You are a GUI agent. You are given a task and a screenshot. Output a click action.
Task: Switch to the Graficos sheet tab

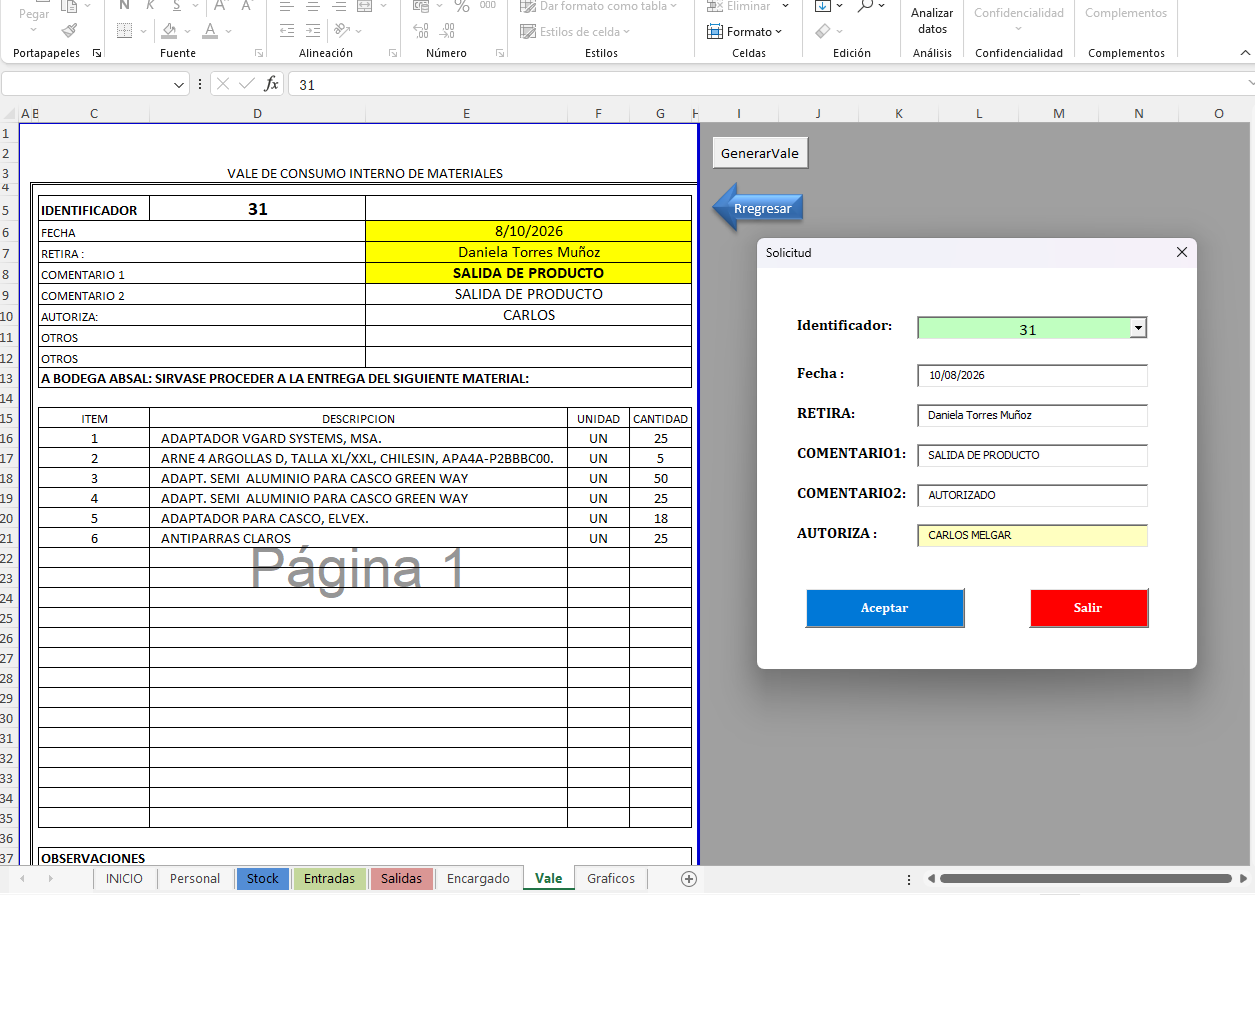(611, 879)
